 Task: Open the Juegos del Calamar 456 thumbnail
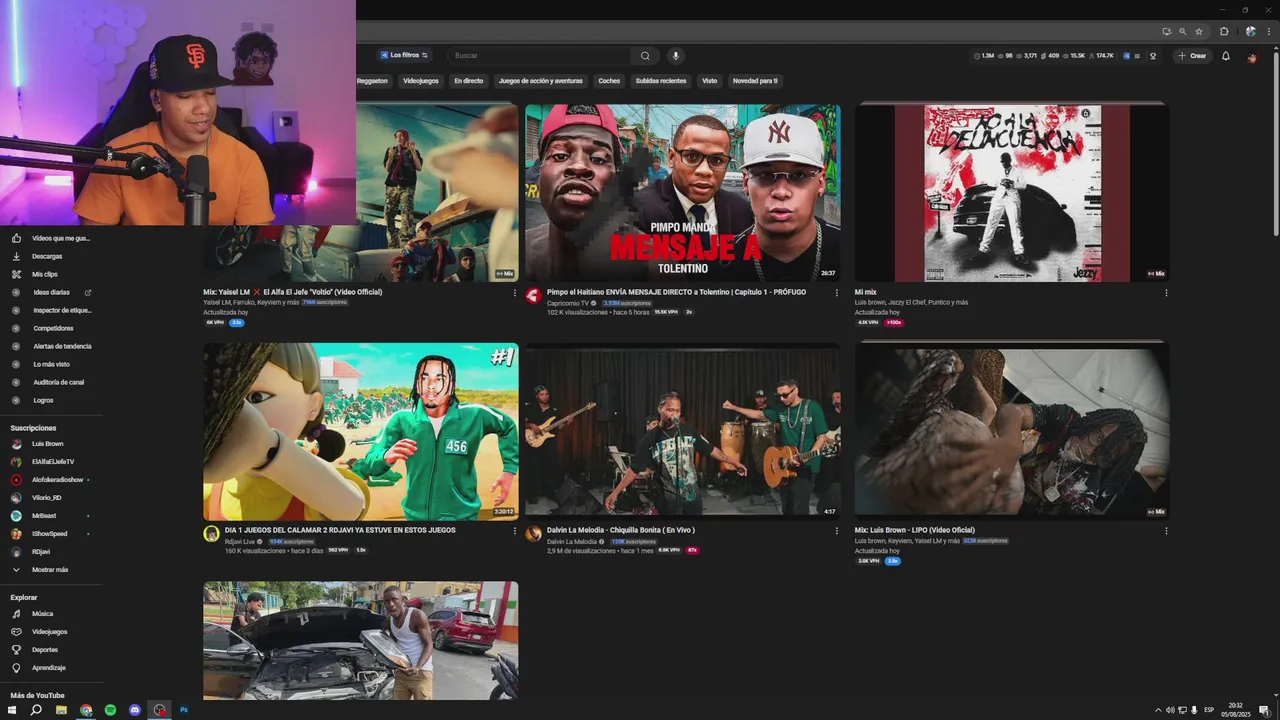(361, 432)
